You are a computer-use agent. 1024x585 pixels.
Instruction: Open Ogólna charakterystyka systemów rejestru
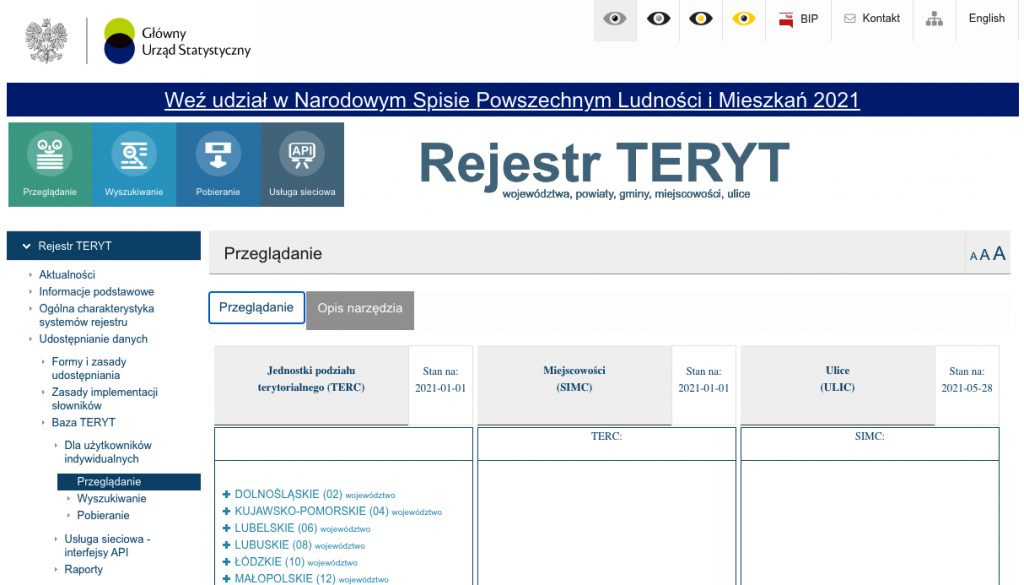96,315
